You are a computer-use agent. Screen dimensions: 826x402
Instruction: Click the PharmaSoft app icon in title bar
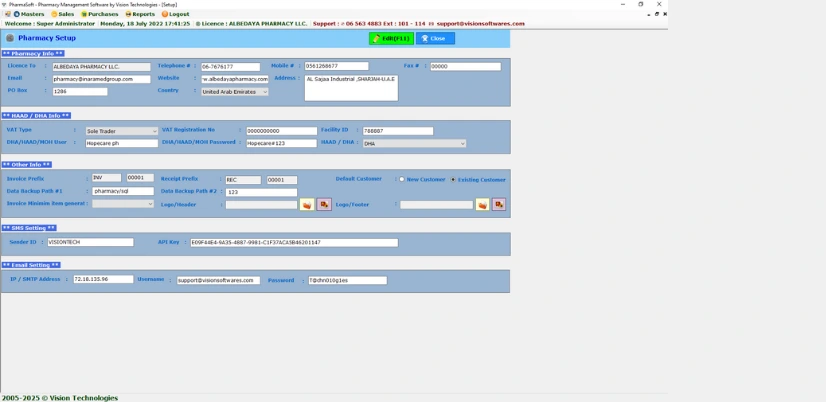click(4, 4)
